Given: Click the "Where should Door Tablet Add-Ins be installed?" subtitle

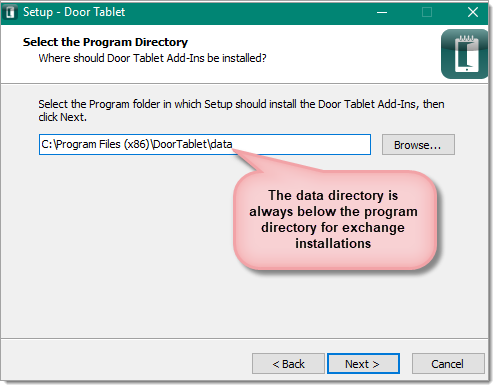Looking at the screenshot, I should tap(152, 58).
